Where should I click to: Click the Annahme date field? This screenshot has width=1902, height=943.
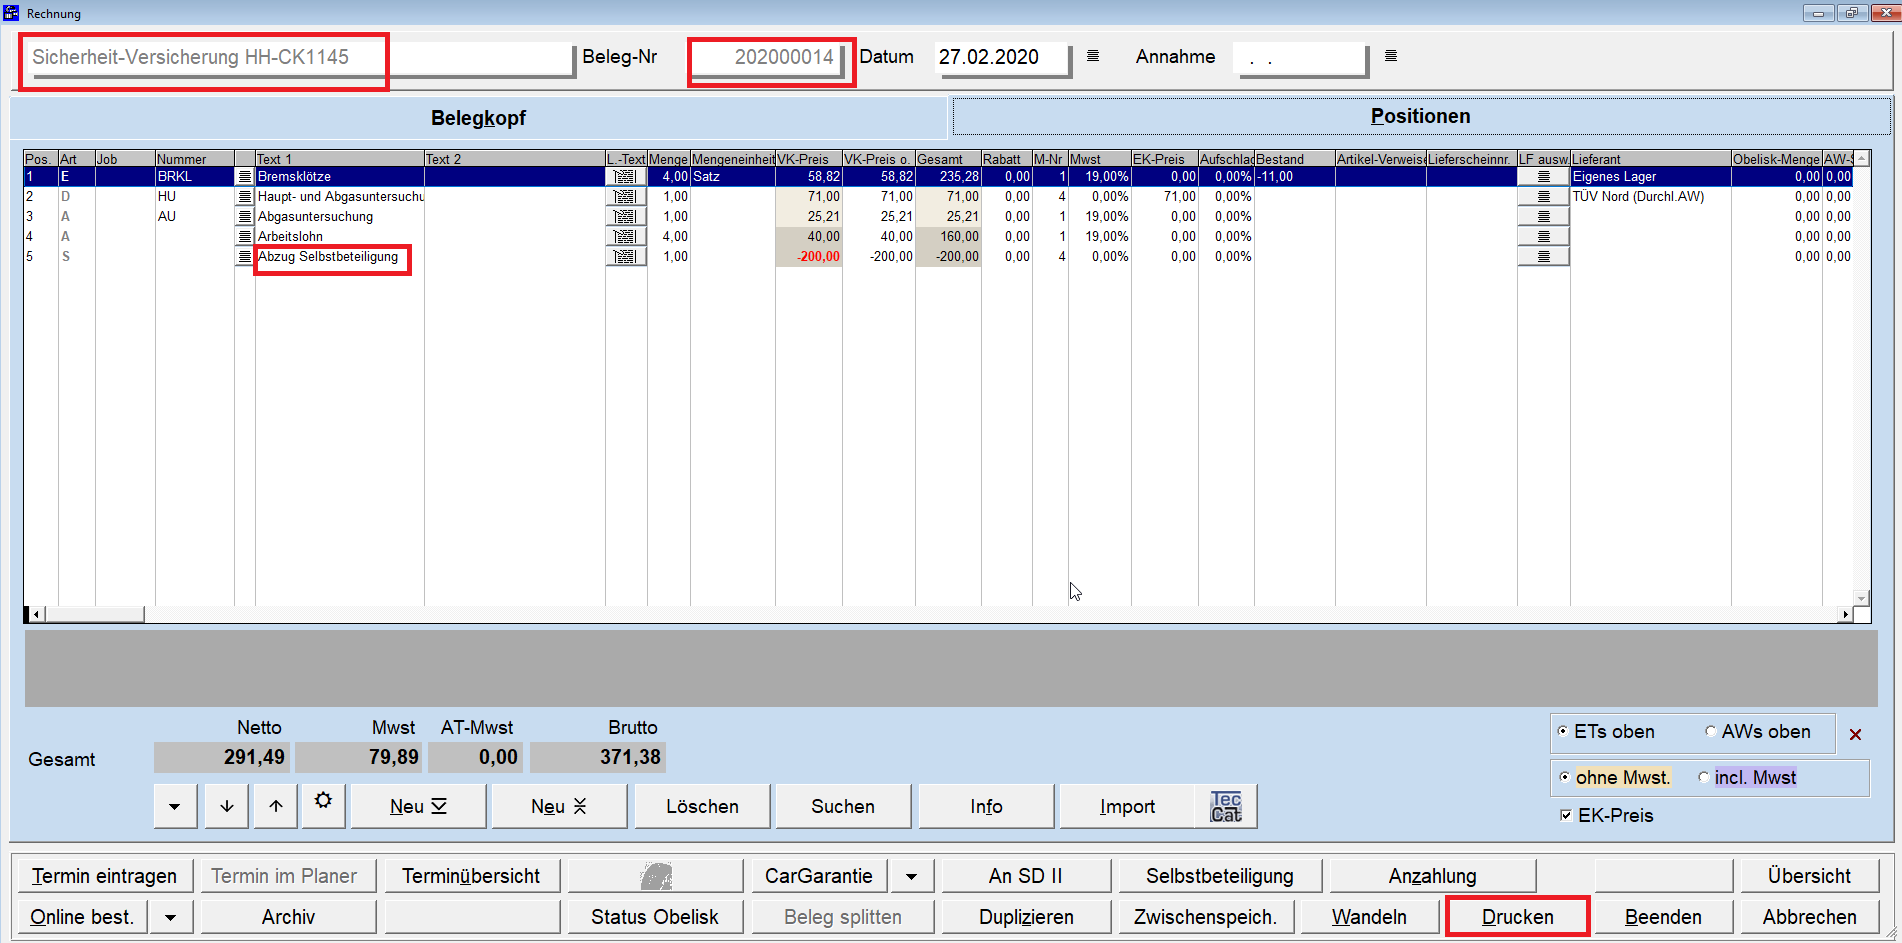(x=1300, y=57)
